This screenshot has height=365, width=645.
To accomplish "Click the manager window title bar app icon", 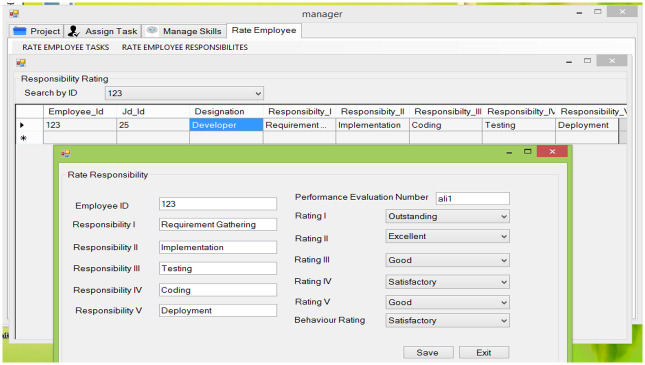I will pos(14,14).
